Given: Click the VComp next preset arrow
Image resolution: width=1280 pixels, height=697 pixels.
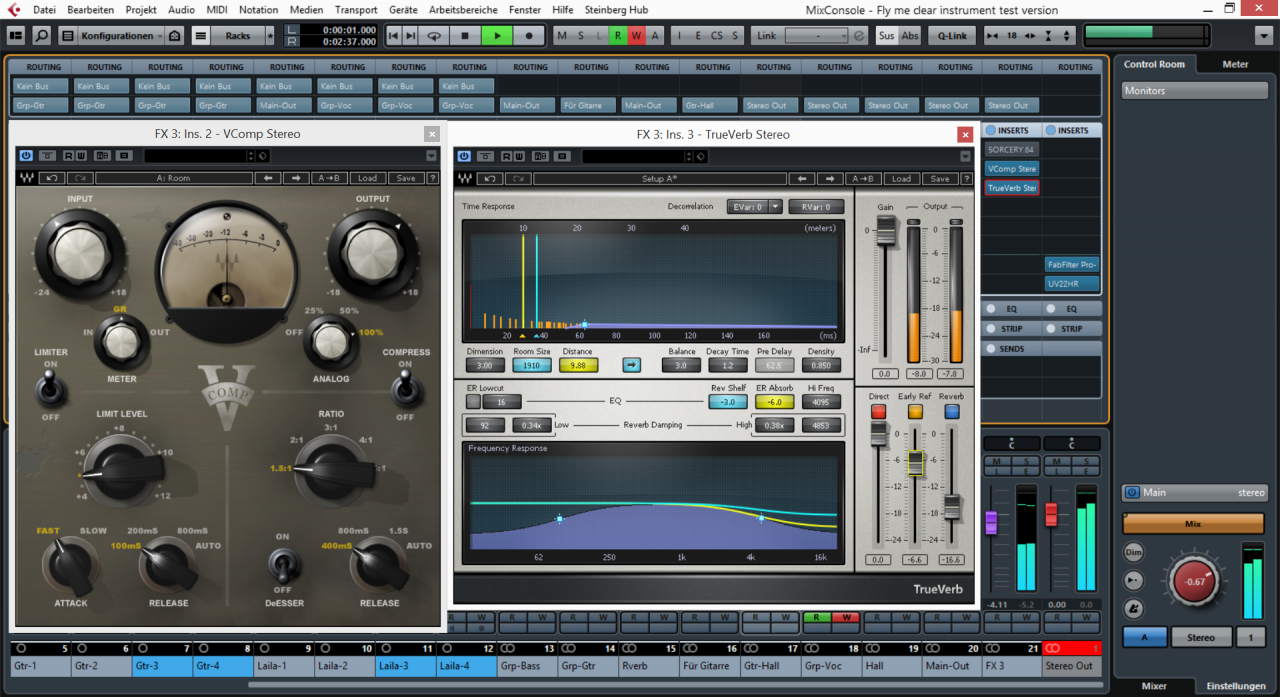Looking at the screenshot, I should pyautogui.click(x=295, y=178).
